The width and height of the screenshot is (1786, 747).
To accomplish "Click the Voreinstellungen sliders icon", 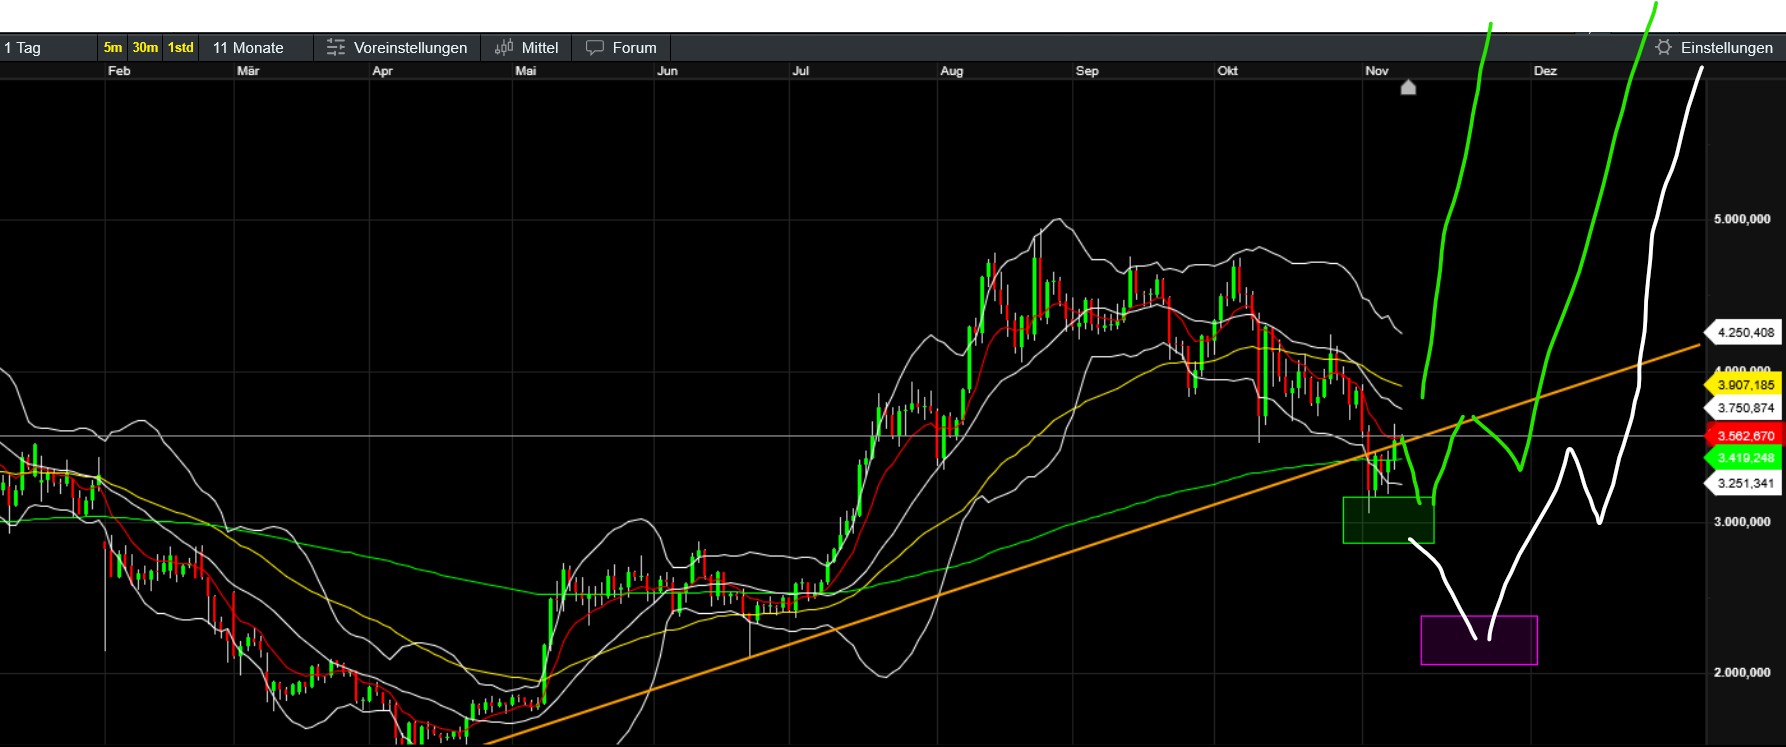I will (336, 47).
